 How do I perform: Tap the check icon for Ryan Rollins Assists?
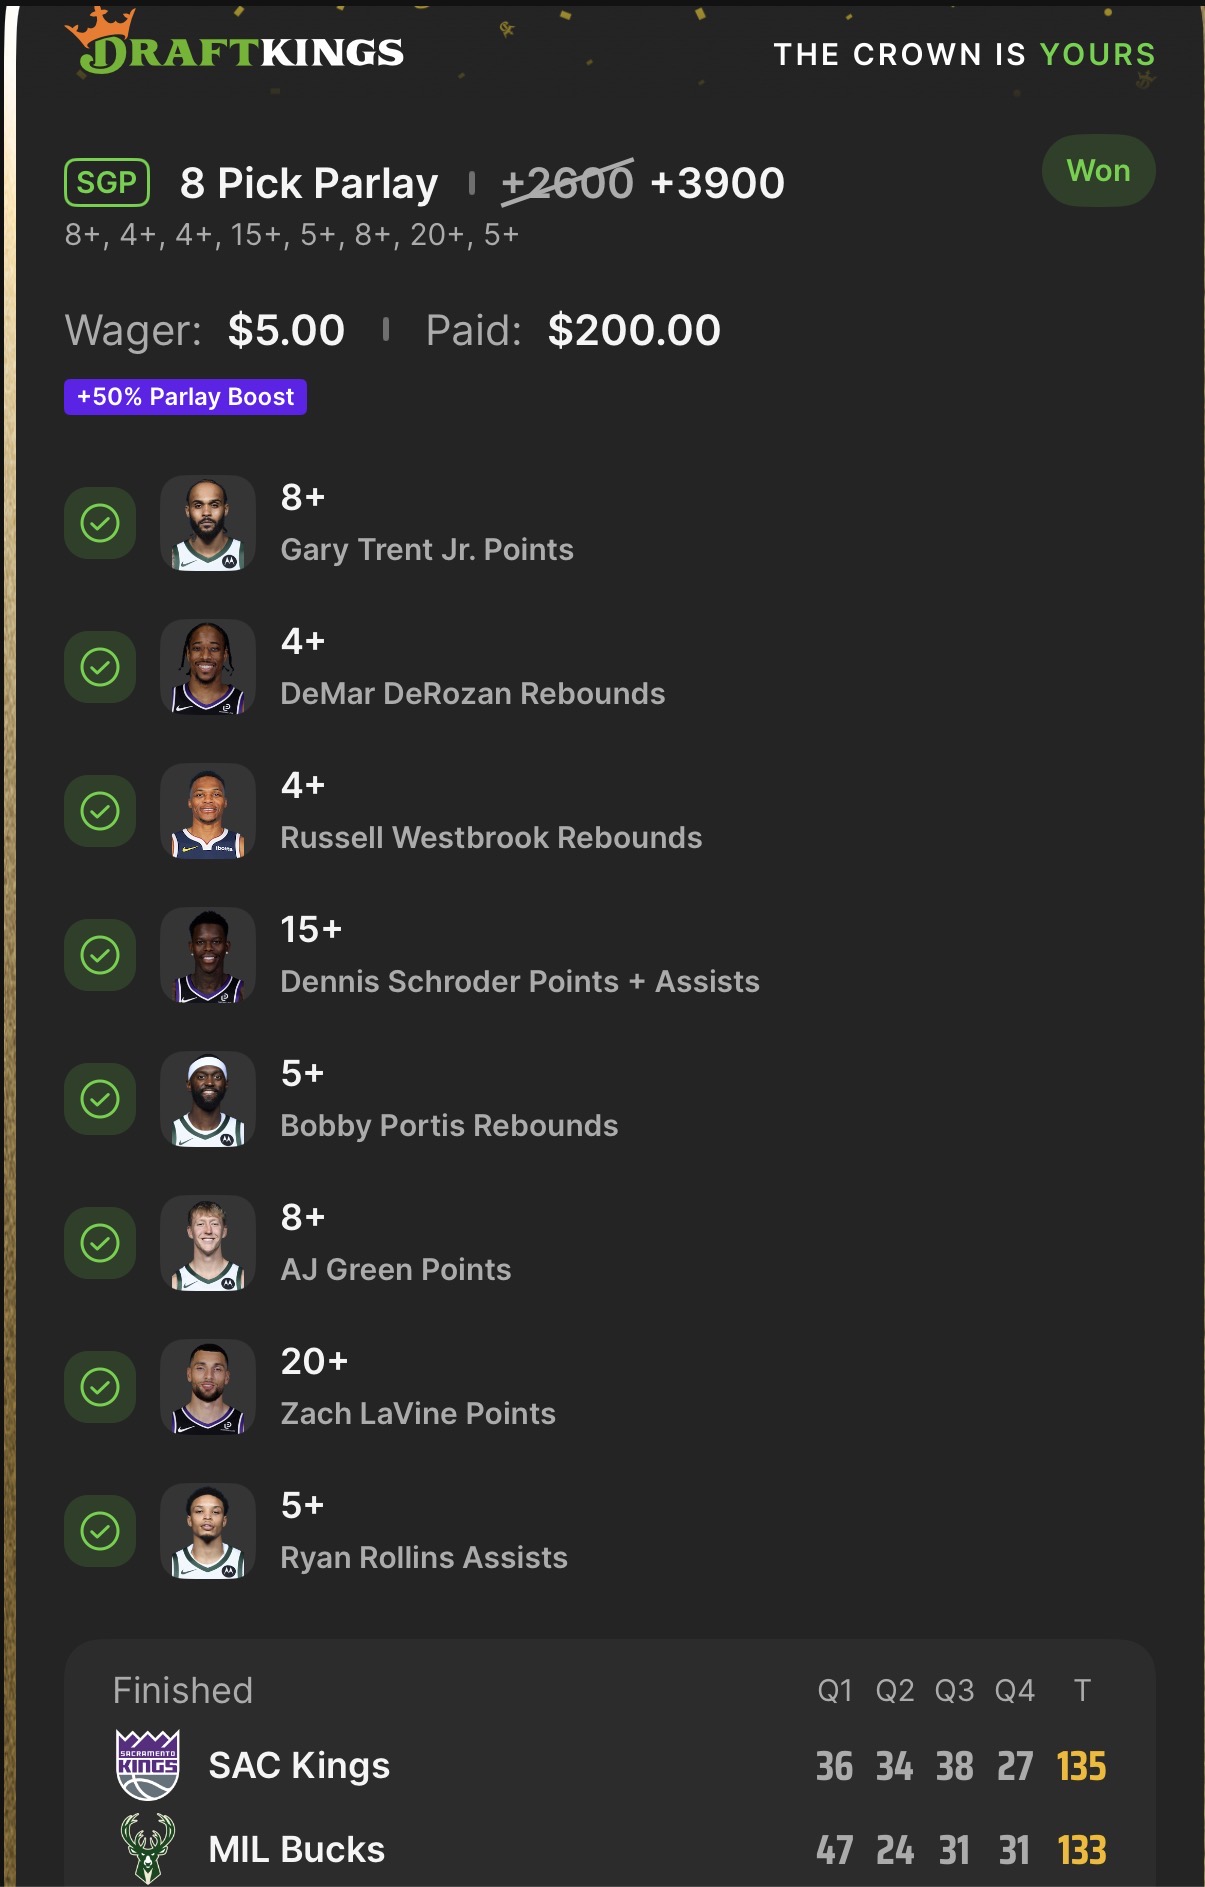click(x=100, y=1531)
